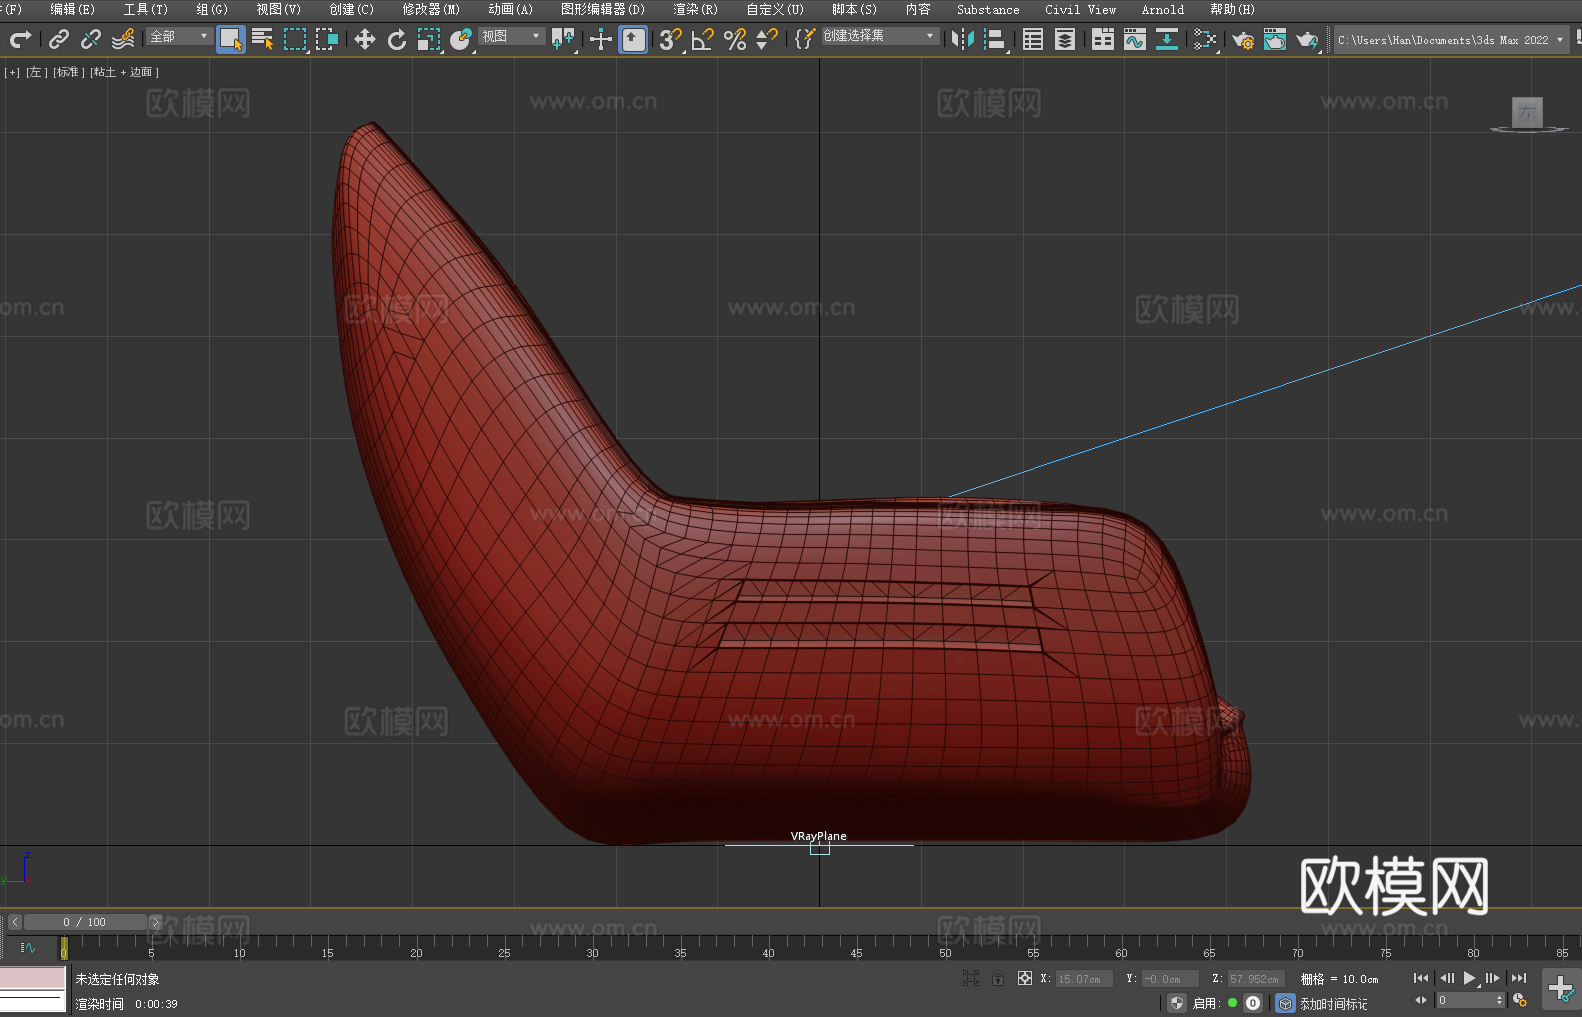
Task: Open viewport [标准] shading preset menu
Action: tap(68, 72)
